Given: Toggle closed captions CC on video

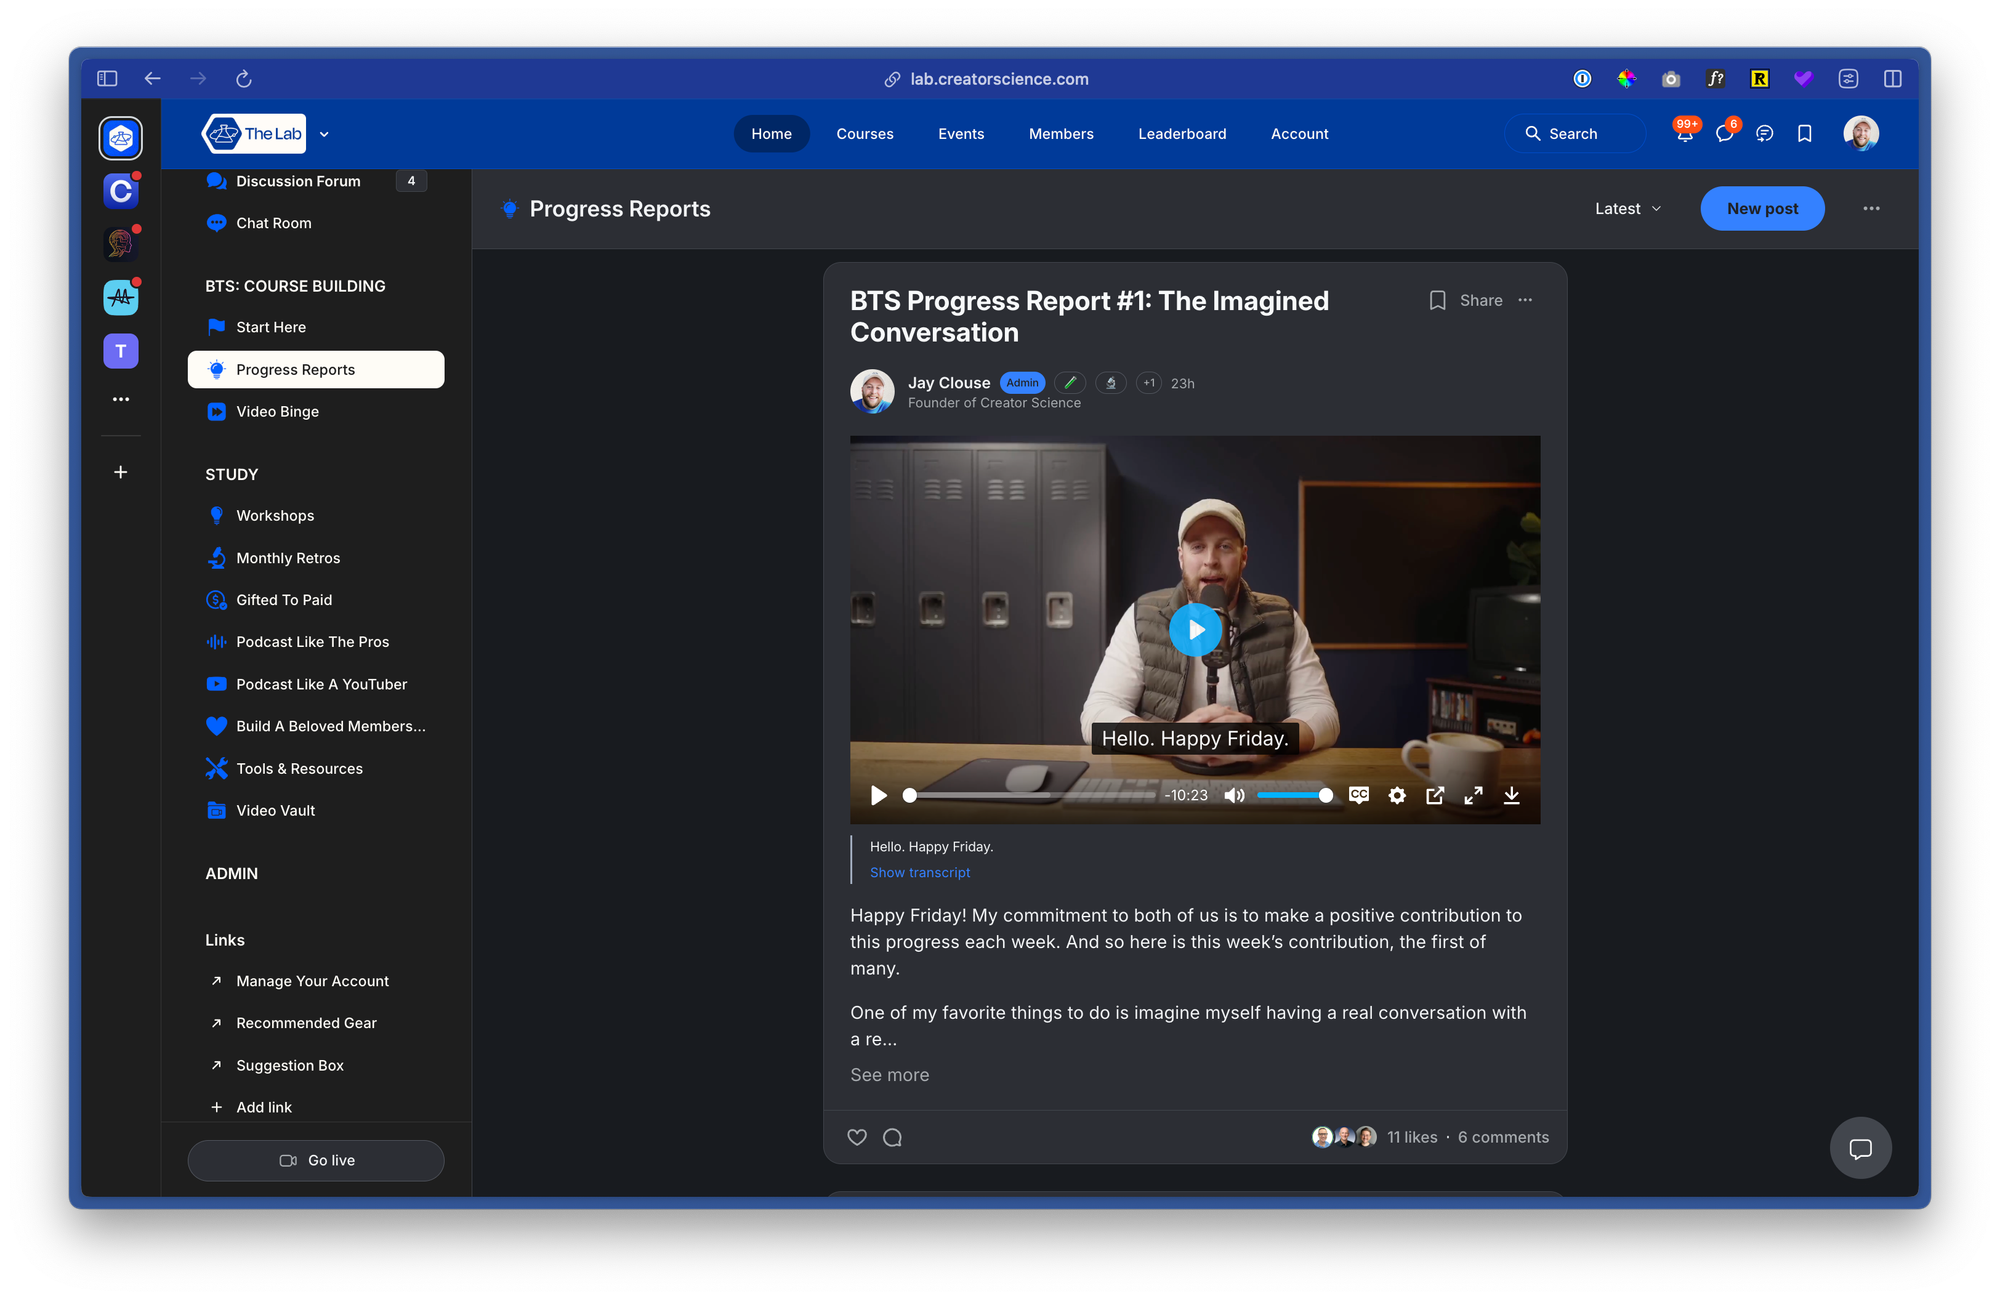Looking at the screenshot, I should tap(1358, 795).
